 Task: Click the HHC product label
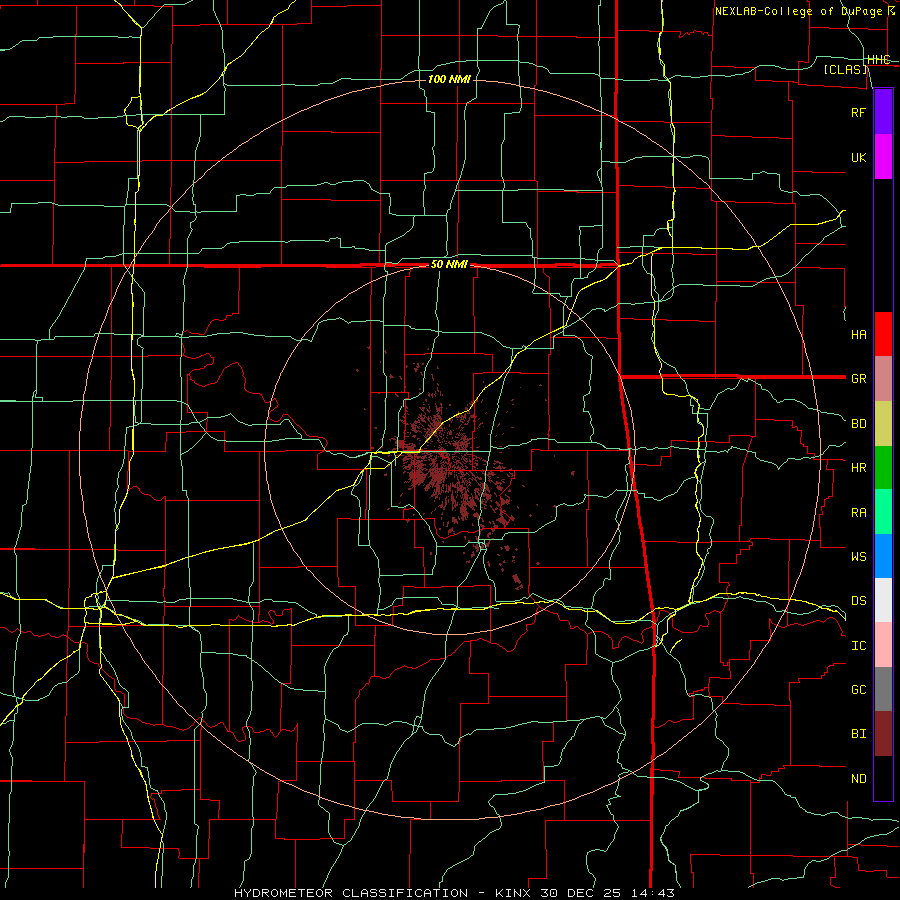click(x=879, y=60)
